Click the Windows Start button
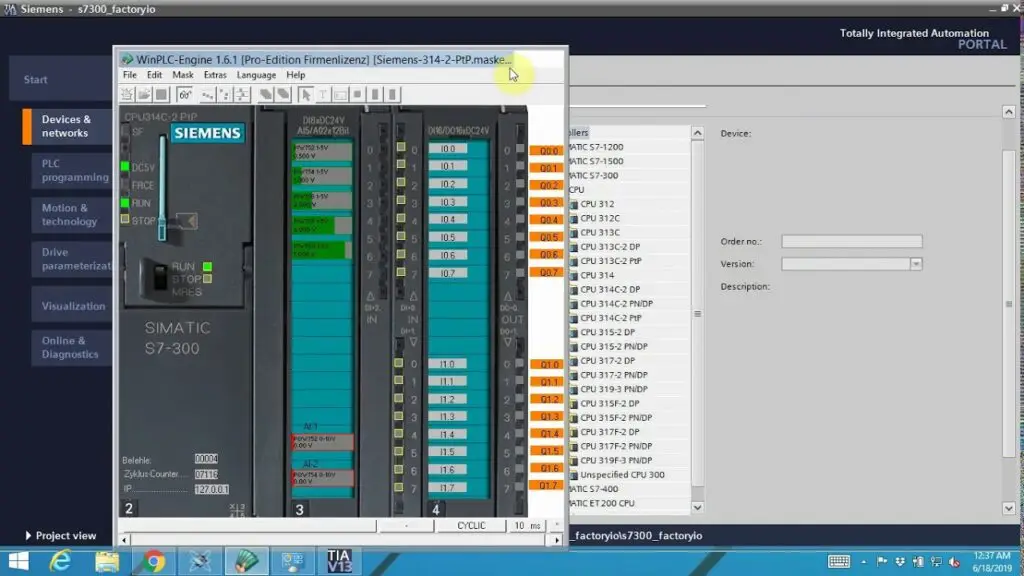Viewport: 1024px width, 576px height. point(18,562)
